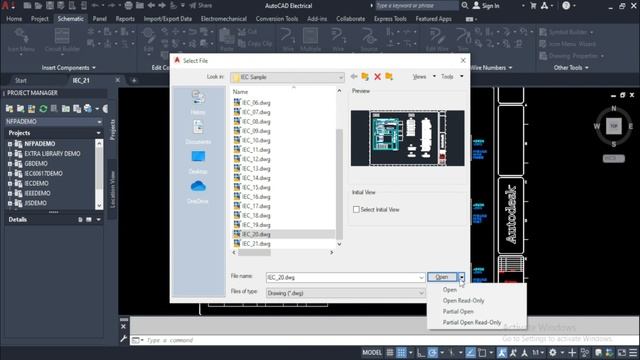This screenshot has height=360, width=640.
Task: Toggle ortho mode icon in status bar
Action: coord(421,353)
